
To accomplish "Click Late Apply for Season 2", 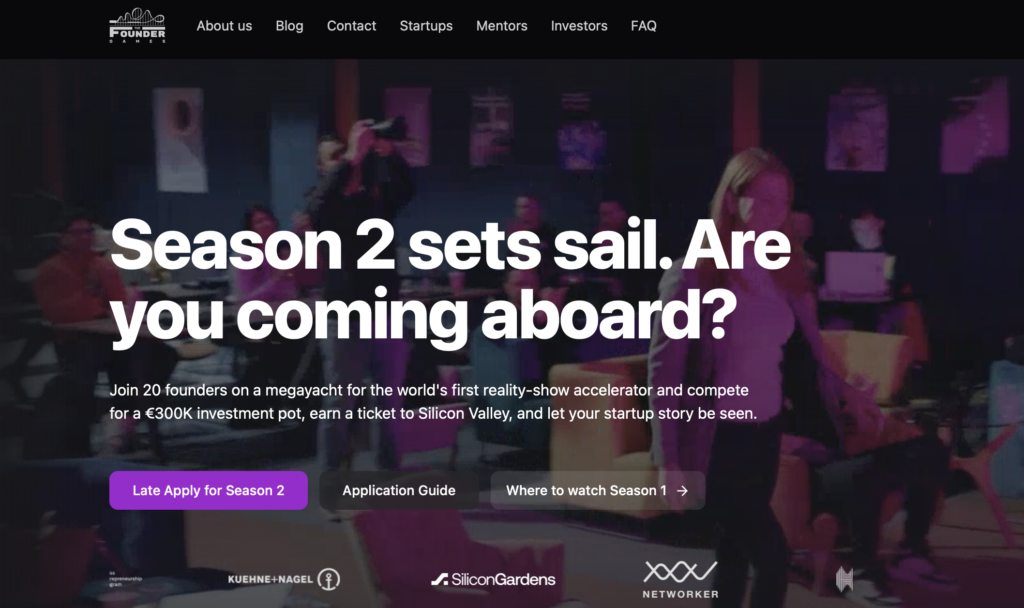I will pyautogui.click(x=208, y=490).
